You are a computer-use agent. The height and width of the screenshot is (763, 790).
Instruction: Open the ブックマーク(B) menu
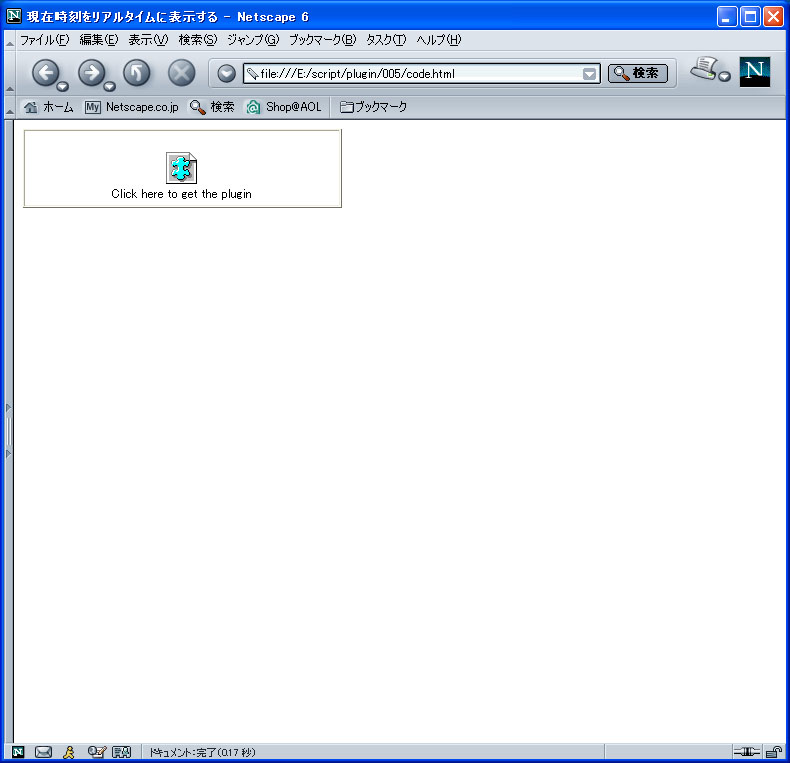pos(322,40)
